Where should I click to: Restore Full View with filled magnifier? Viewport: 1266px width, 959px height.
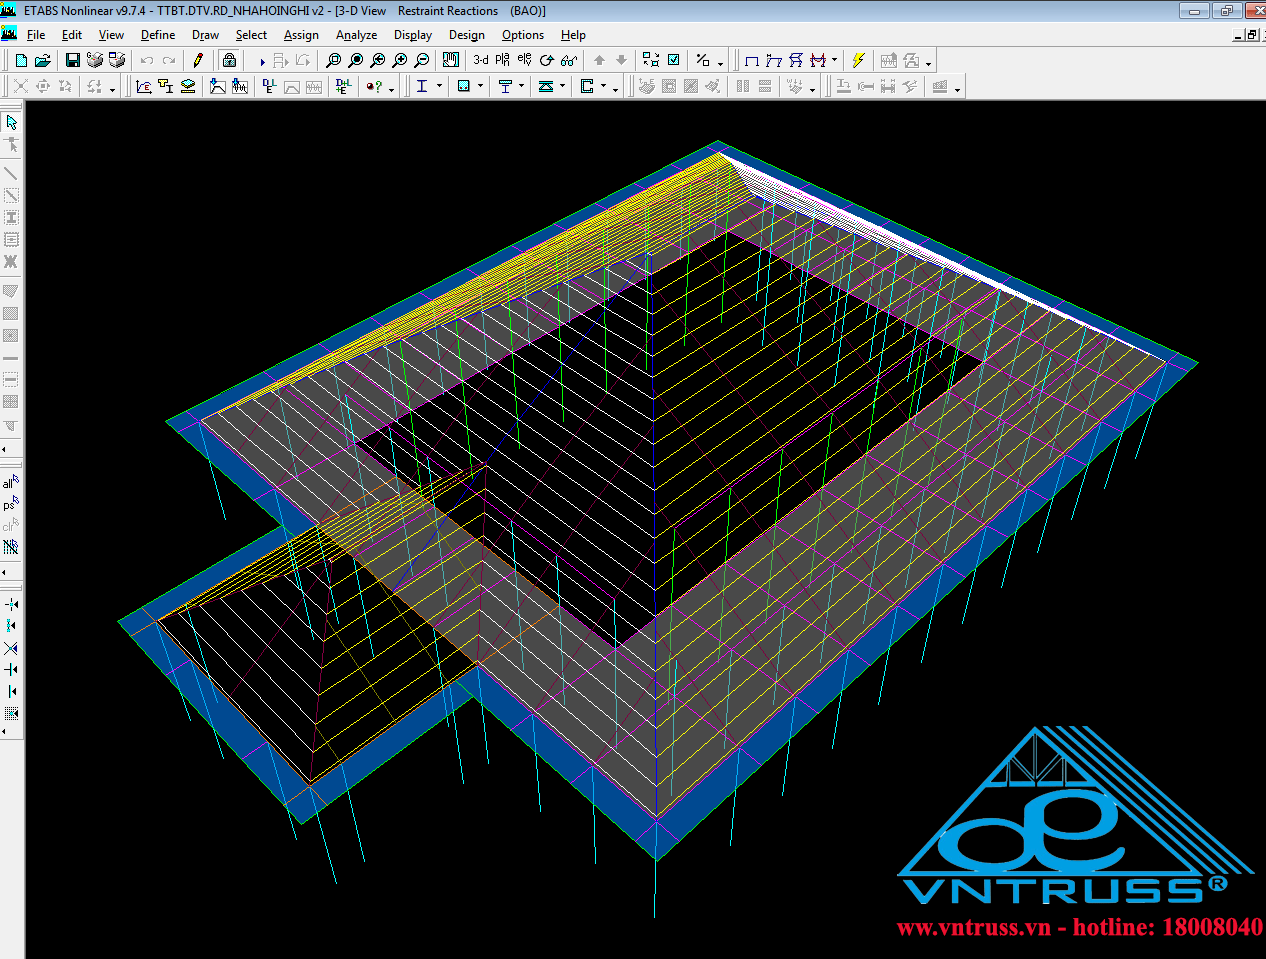click(x=356, y=61)
